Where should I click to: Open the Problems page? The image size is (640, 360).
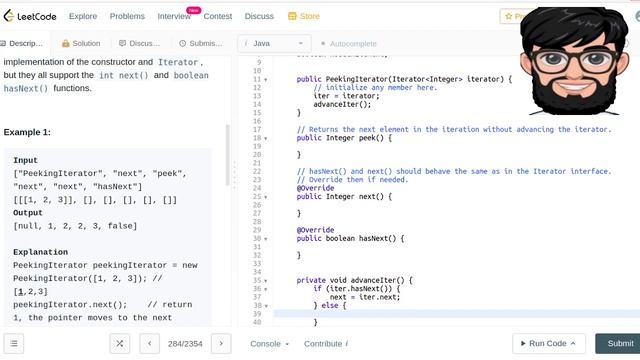(127, 16)
